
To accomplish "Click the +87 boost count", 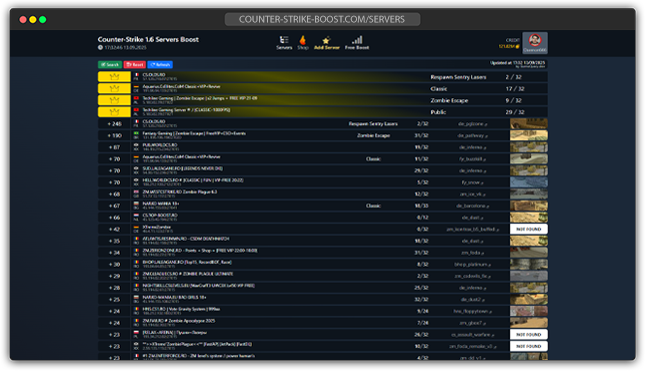I will tap(114, 147).
